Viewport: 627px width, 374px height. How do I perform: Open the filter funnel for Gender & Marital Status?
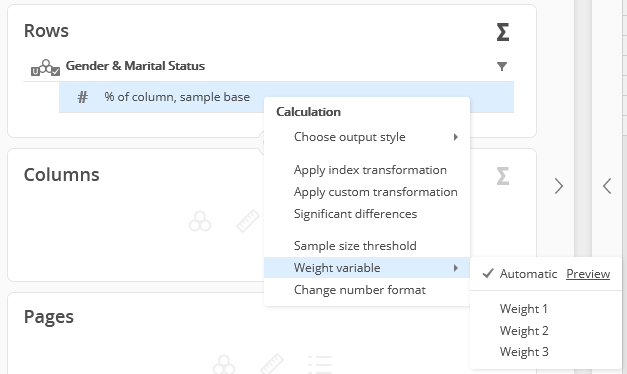coord(502,66)
